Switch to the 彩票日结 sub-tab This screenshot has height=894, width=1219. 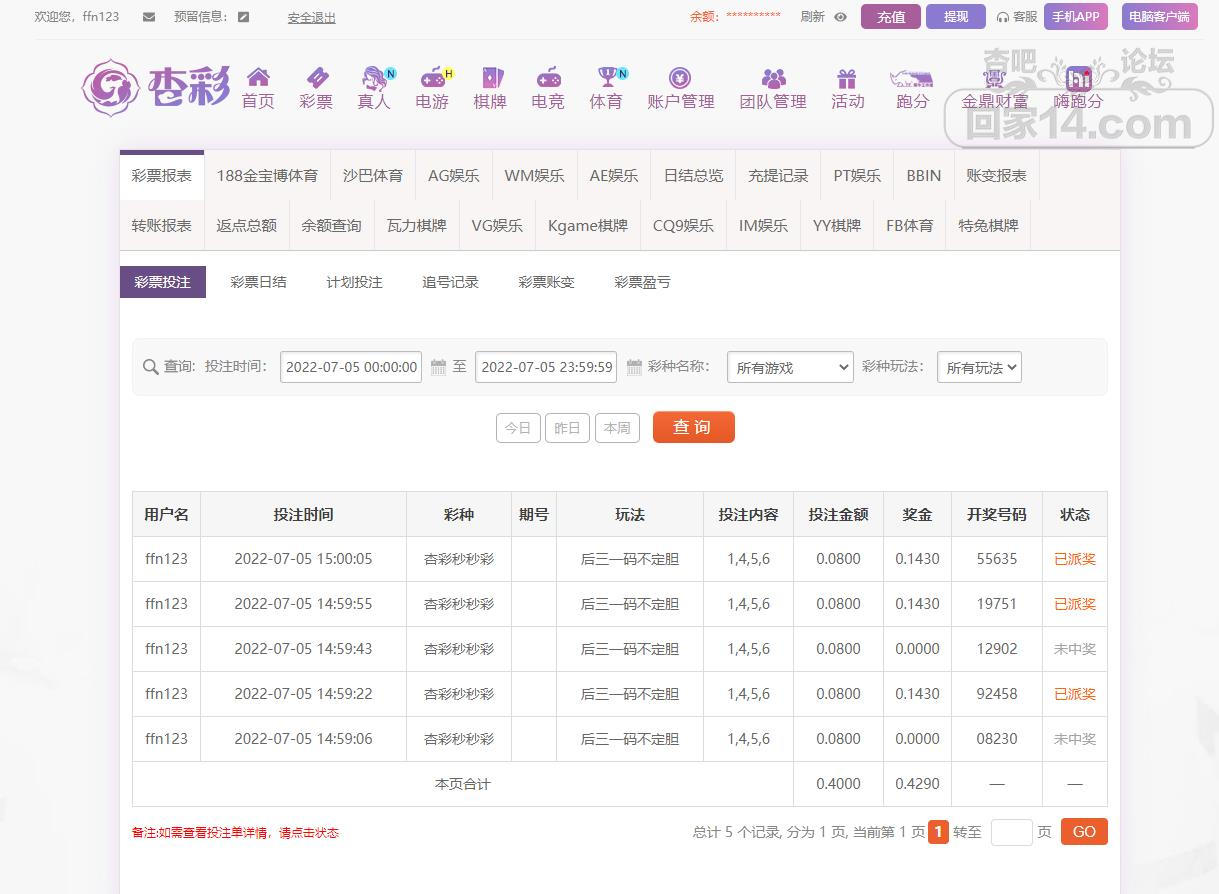[x=258, y=282]
